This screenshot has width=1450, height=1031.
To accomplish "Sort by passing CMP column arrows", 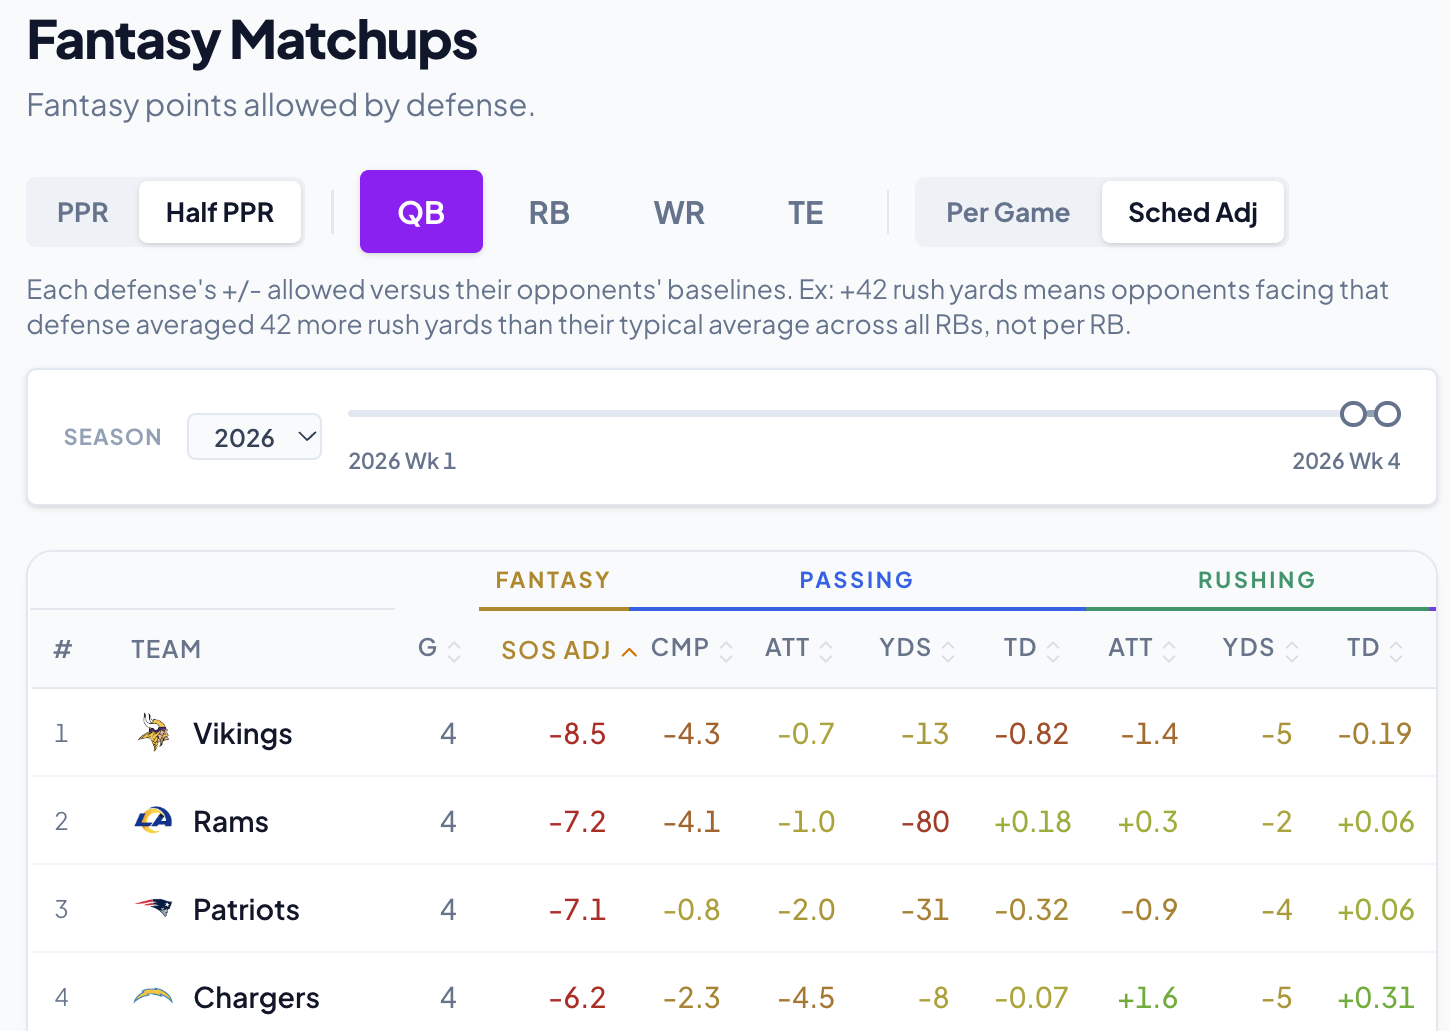I will pyautogui.click(x=726, y=651).
